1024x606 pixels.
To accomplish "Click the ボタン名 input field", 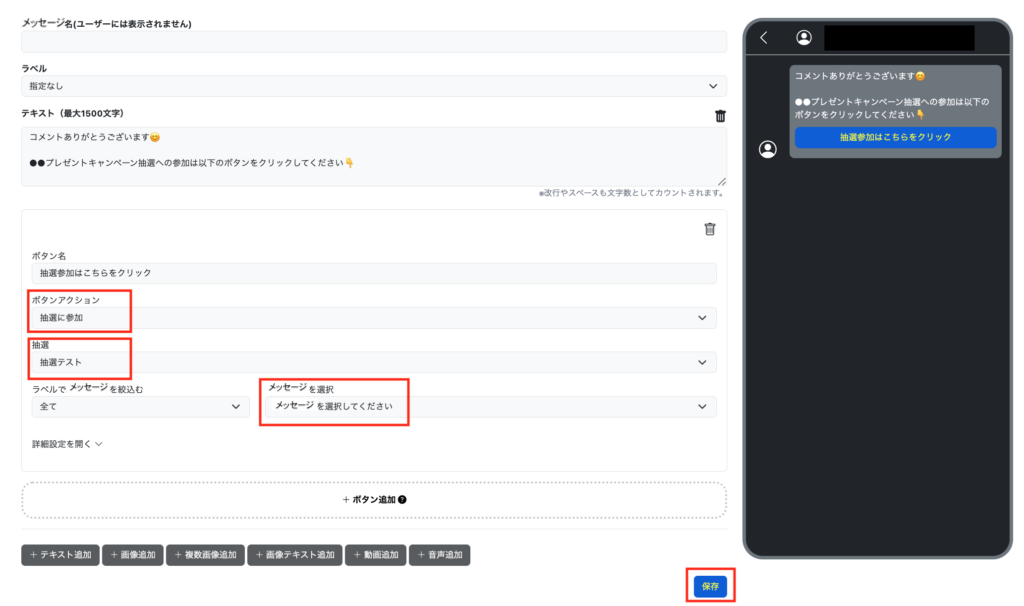I will (373, 273).
